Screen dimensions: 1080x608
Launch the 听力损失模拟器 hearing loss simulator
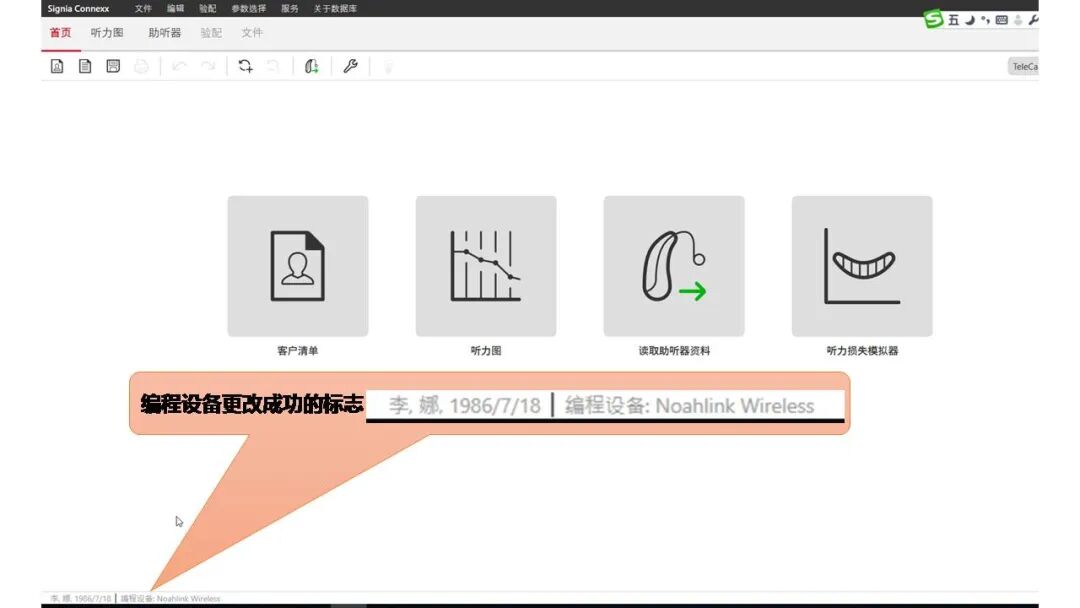click(861, 265)
